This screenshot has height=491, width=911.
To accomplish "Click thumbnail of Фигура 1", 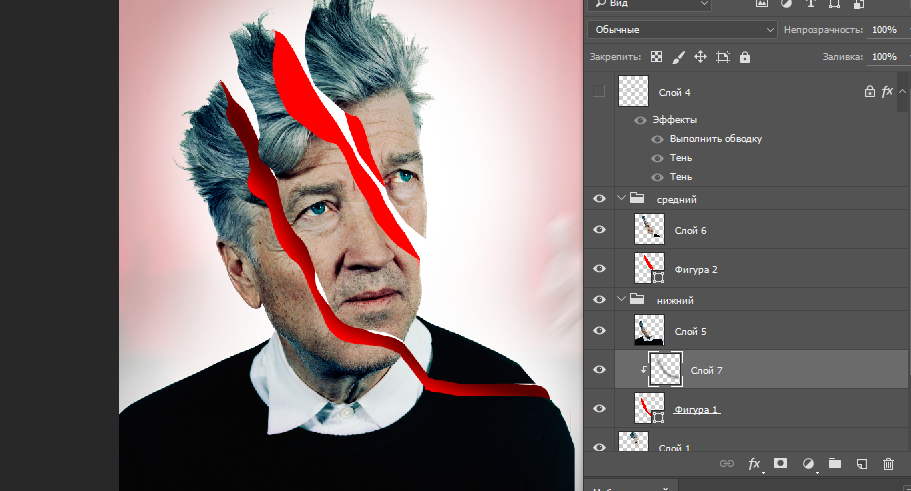I will point(649,408).
